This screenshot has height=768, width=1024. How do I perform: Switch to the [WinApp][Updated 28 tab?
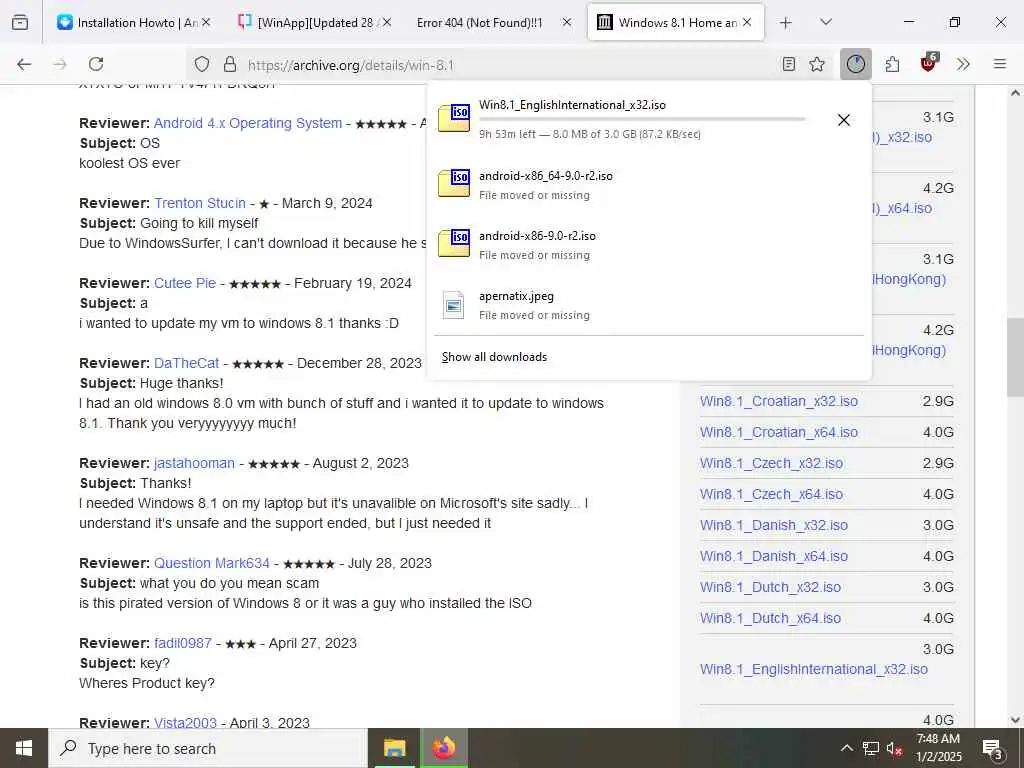(315, 22)
